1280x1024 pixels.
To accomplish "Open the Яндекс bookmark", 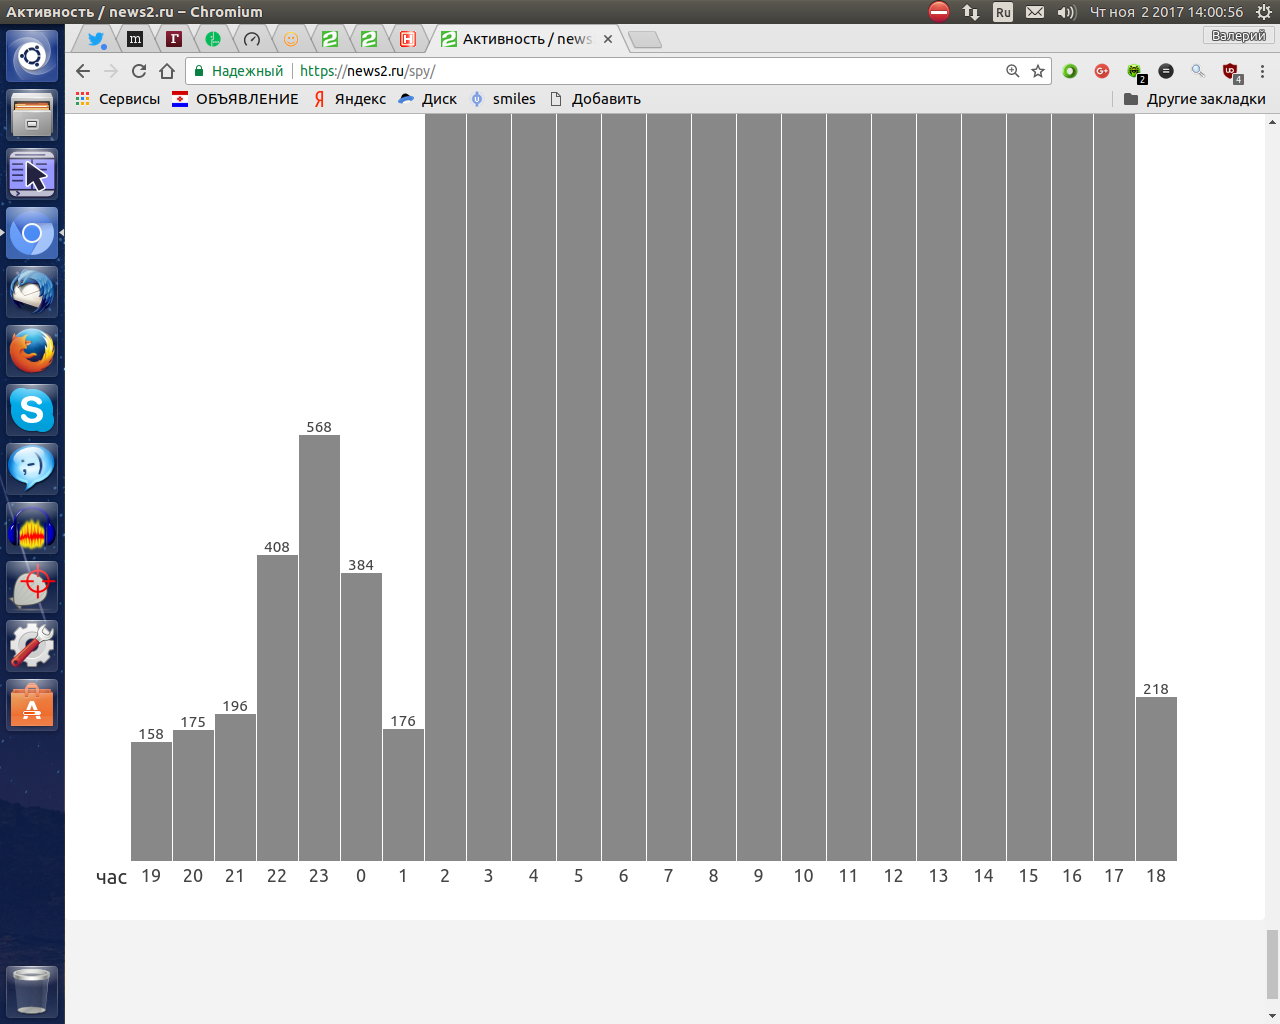I will (349, 99).
